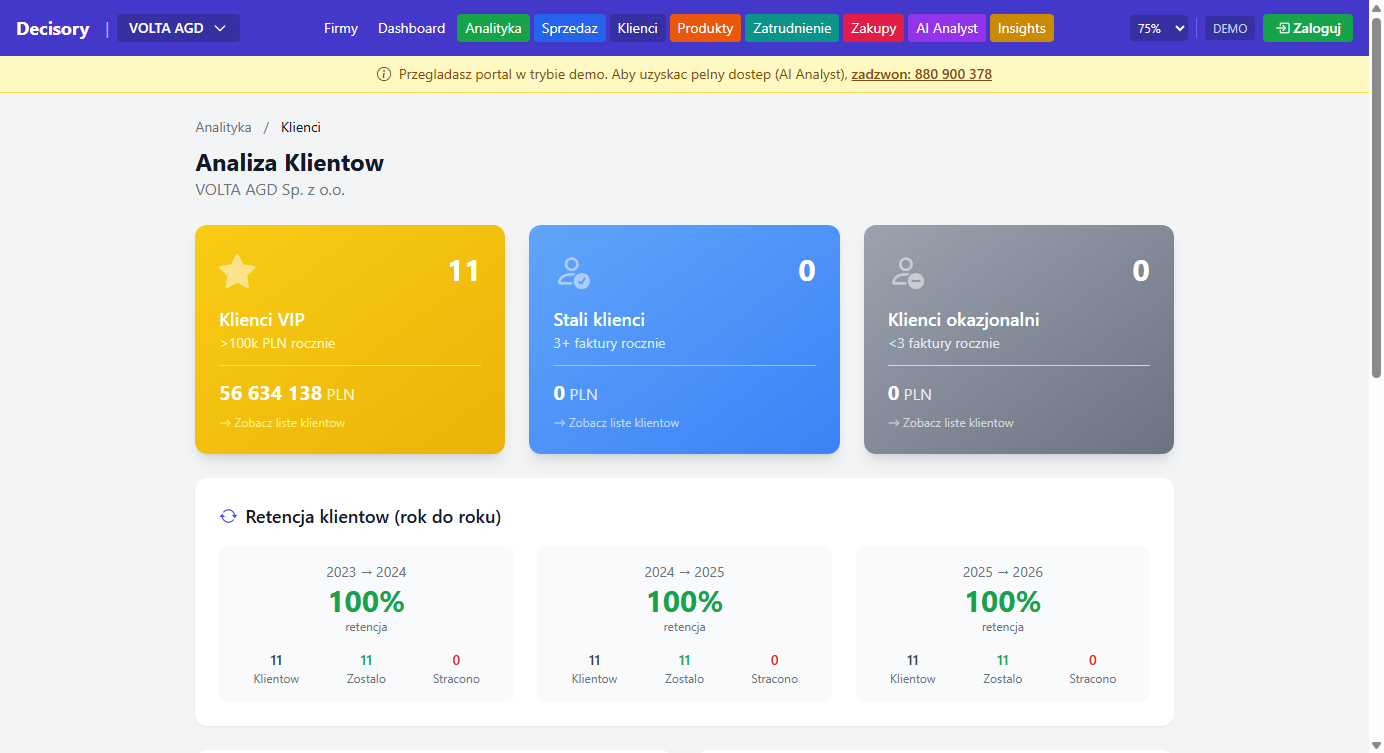Click the retention refresh arrows icon
Screen dimensions: 1384x753
click(x=228, y=517)
